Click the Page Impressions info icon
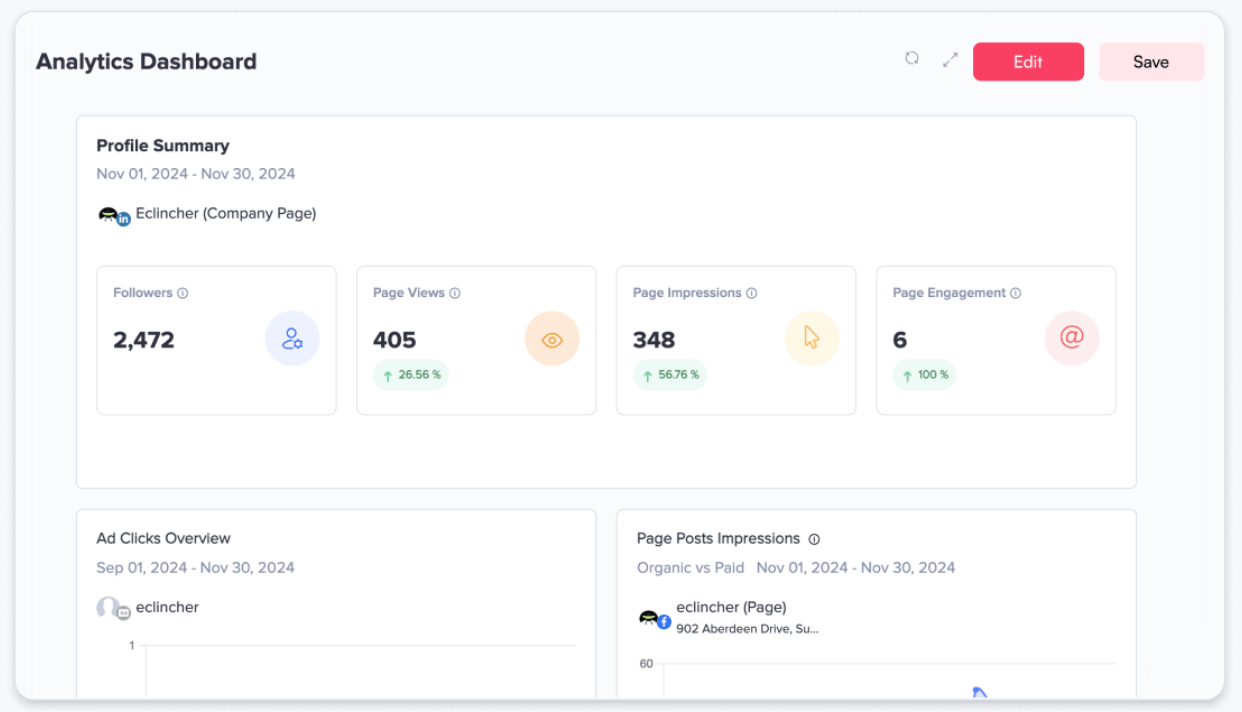Viewport: 1242px width, 712px height. point(752,293)
